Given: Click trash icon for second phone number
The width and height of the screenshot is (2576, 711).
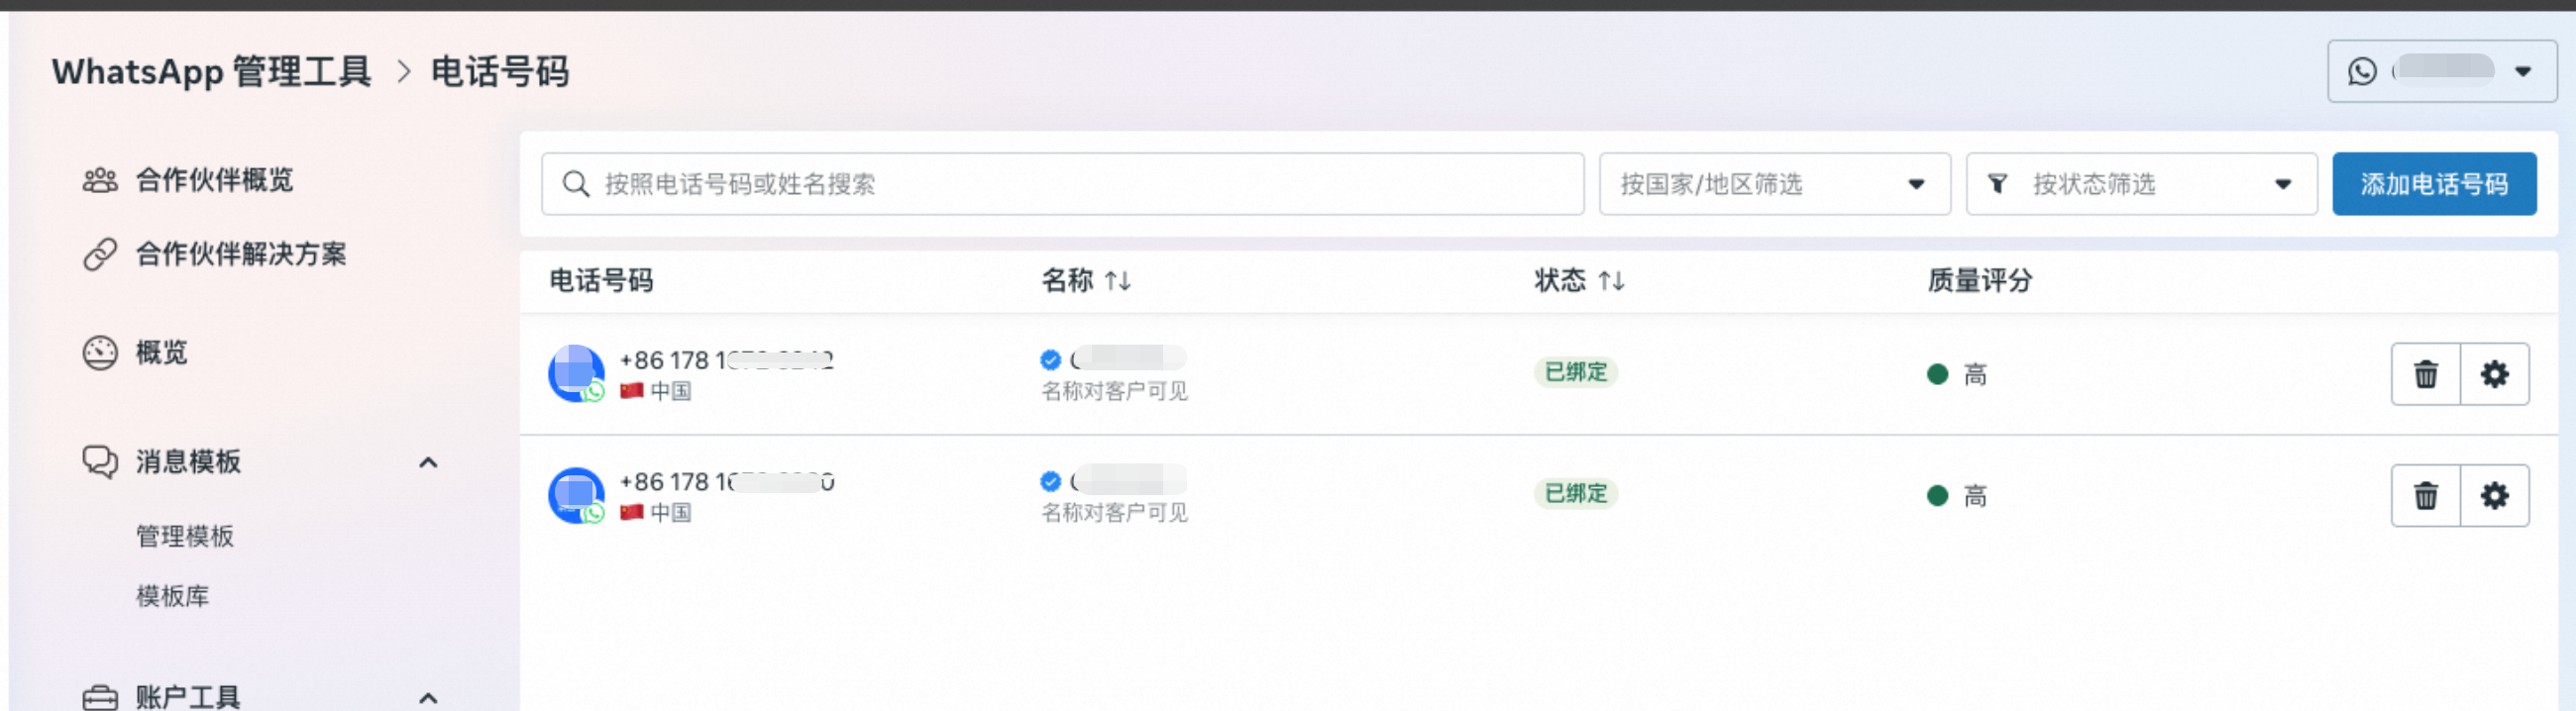Looking at the screenshot, I should 2425,496.
